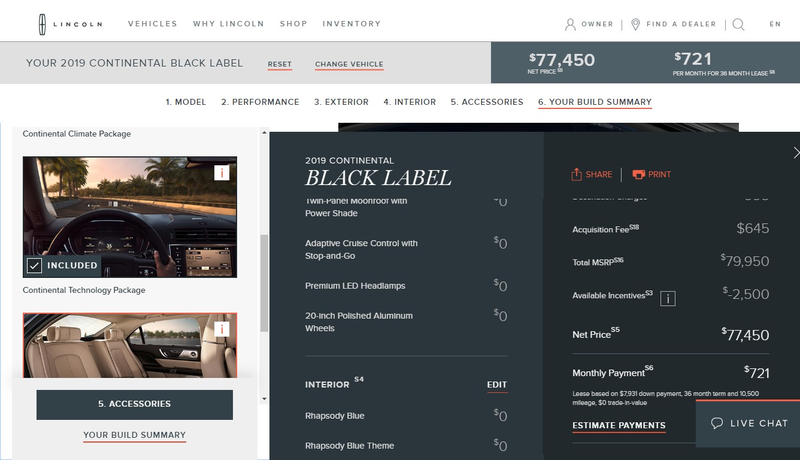
Task: Open the Vehicles menu
Action: tap(153, 24)
